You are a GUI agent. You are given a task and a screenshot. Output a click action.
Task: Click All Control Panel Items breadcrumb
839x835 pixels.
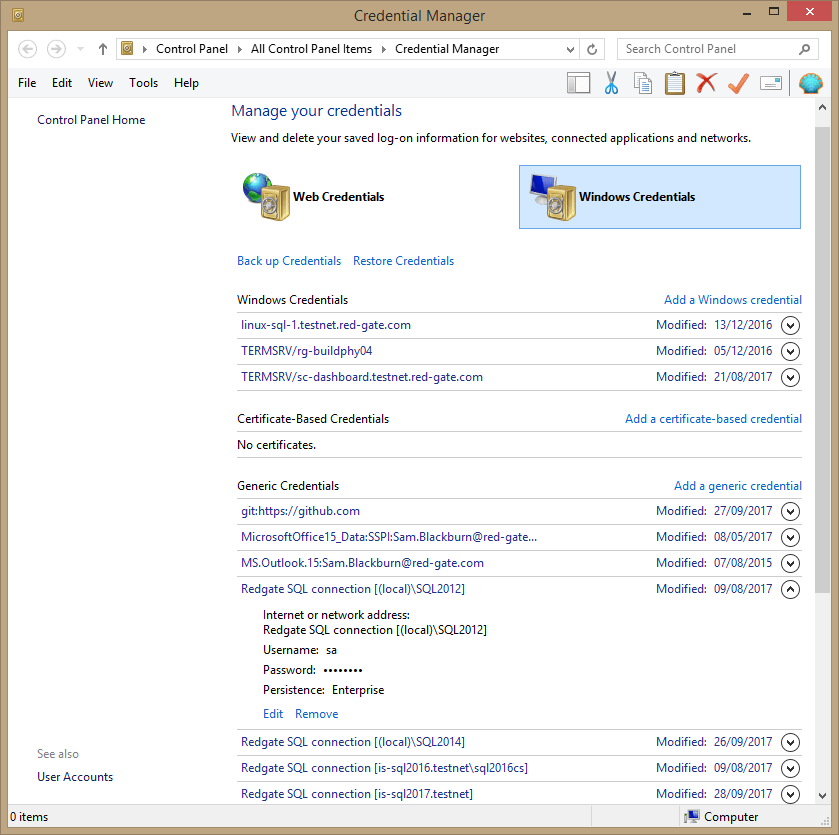(311, 49)
